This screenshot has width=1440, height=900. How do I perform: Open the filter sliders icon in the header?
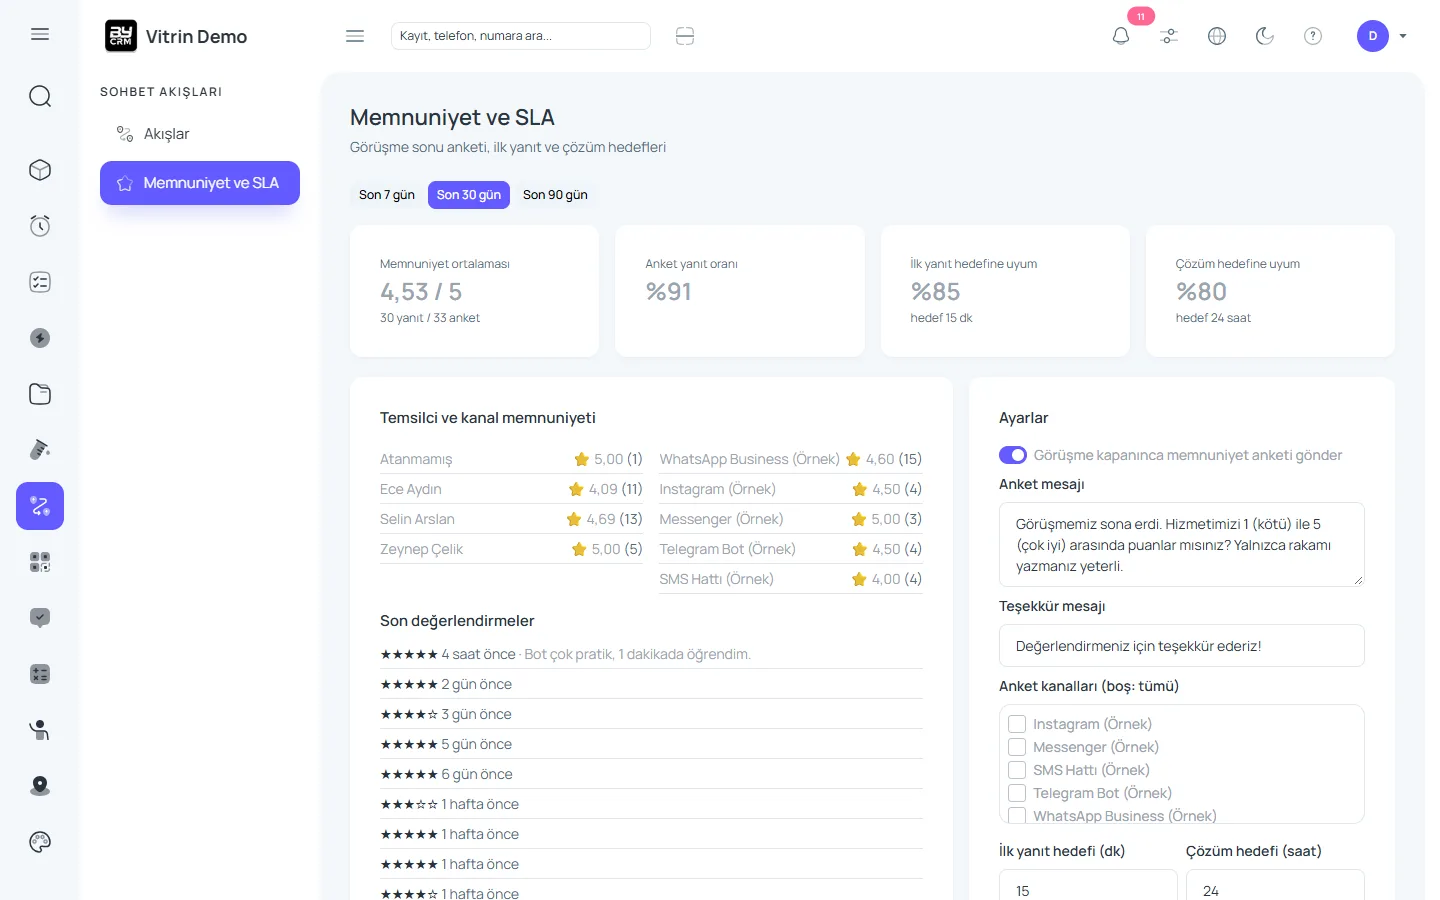tap(1169, 36)
